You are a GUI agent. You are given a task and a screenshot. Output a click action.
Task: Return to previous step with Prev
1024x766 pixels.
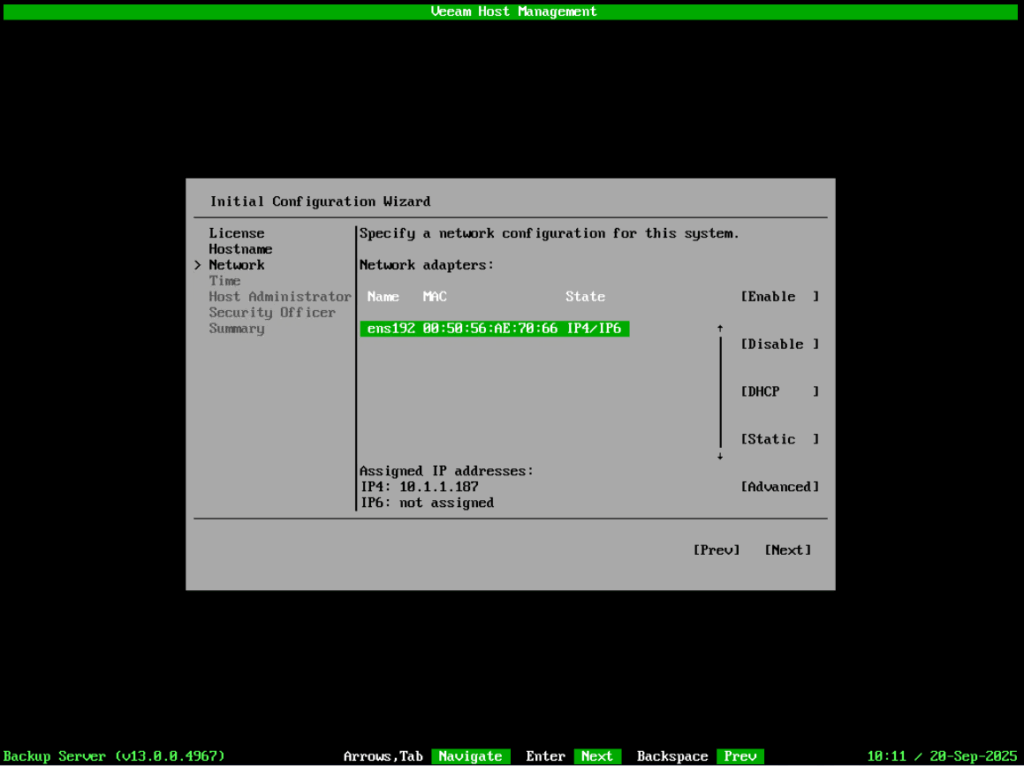716,550
